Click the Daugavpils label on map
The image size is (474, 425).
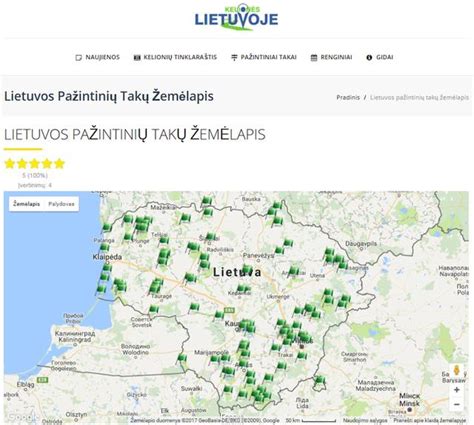361,244
